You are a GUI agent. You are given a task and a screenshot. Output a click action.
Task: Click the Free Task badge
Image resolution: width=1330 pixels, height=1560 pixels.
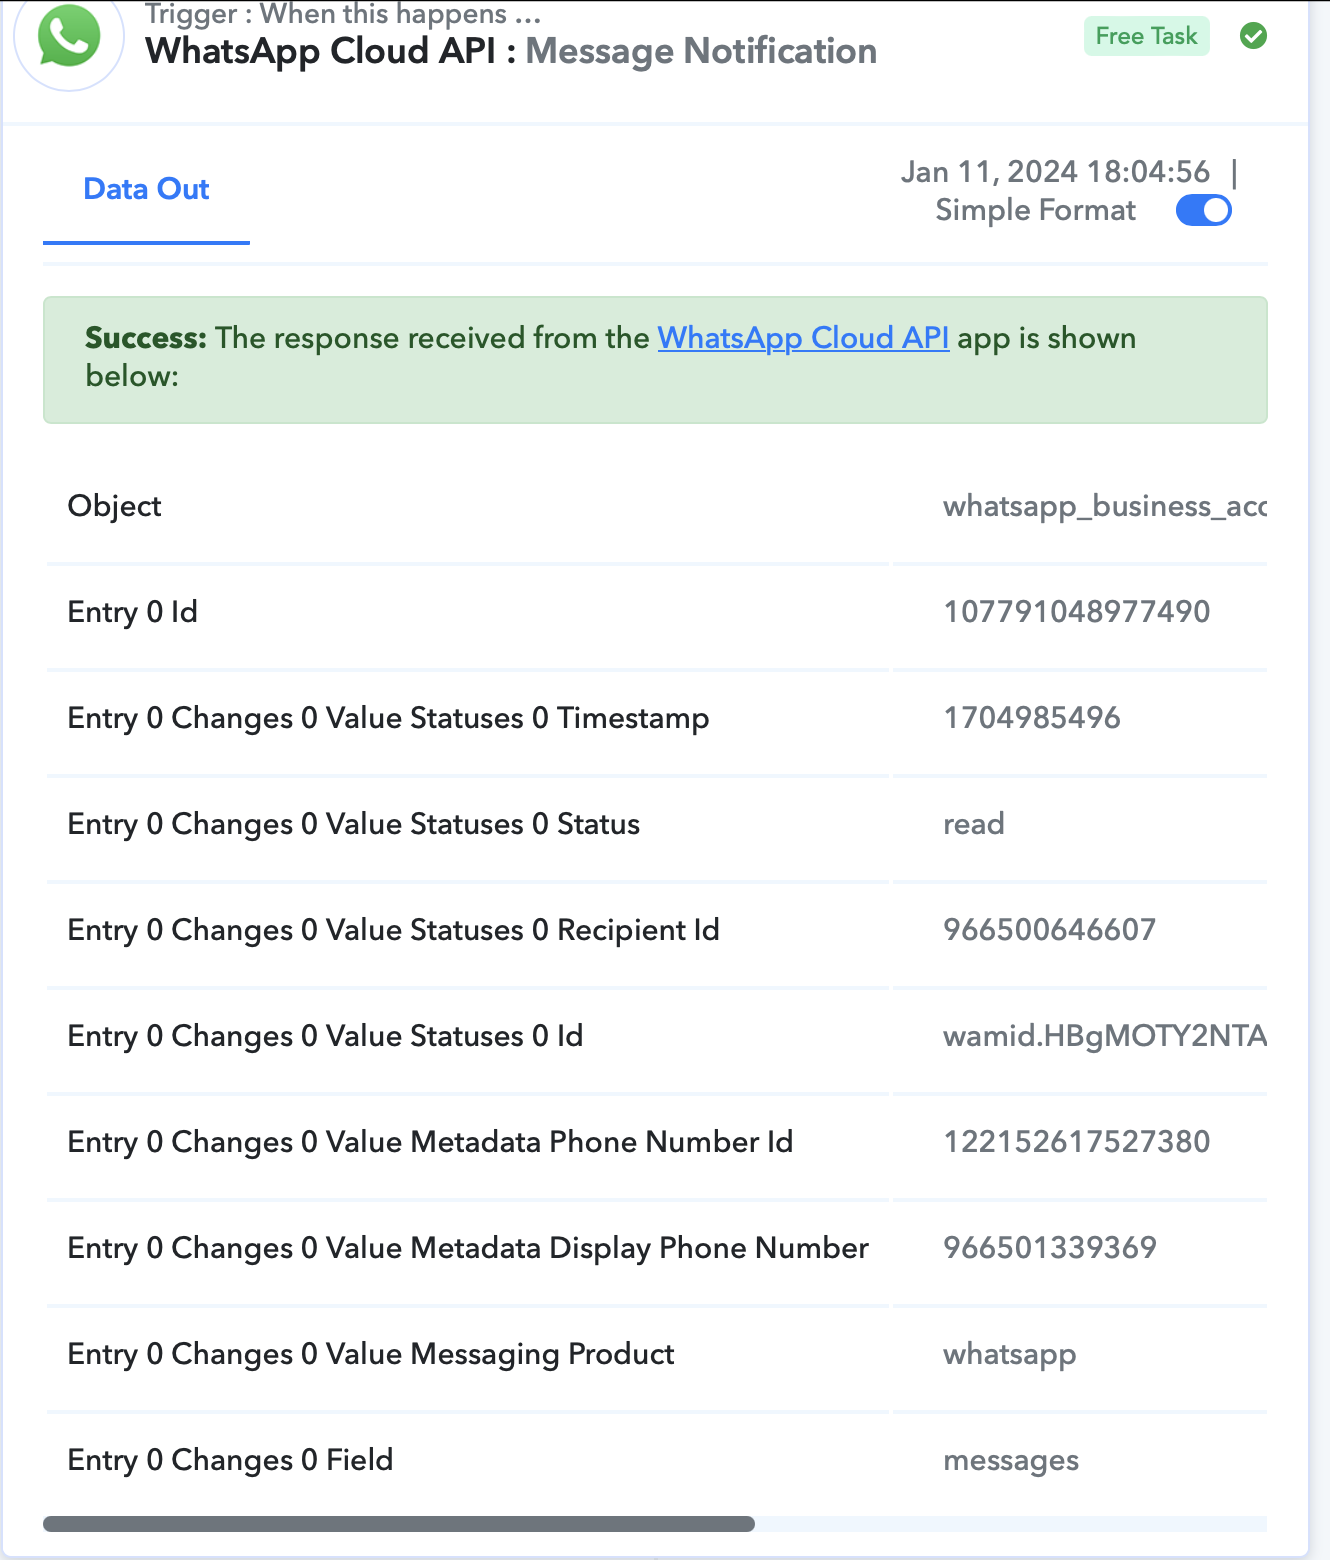pyautogui.click(x=1146, y=36)
